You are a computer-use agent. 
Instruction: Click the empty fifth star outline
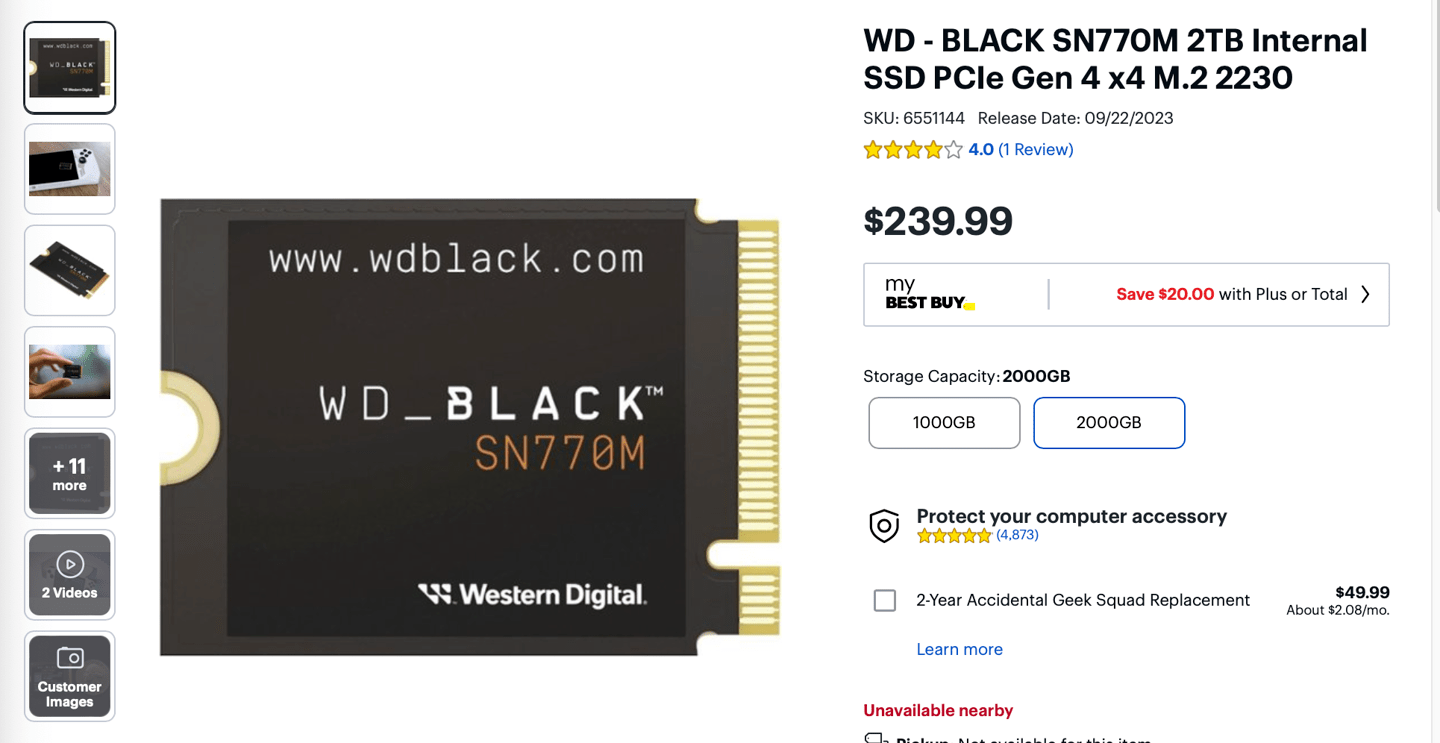point(955,148)
